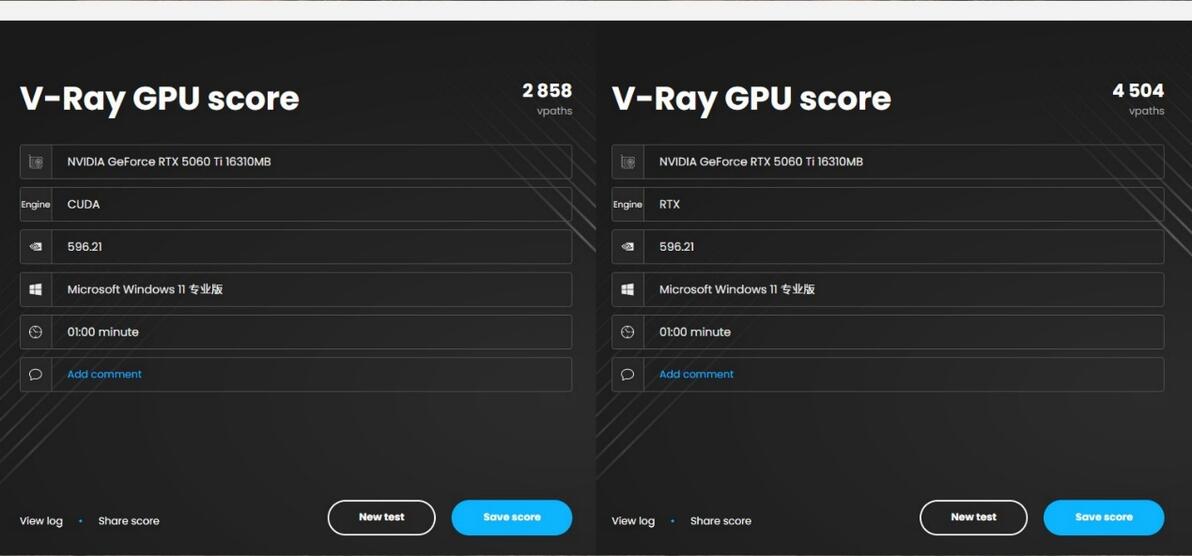Click NVIDIA driver icon in CUDA panel
The image size is (1192, 556).
[x=36, y=247]
